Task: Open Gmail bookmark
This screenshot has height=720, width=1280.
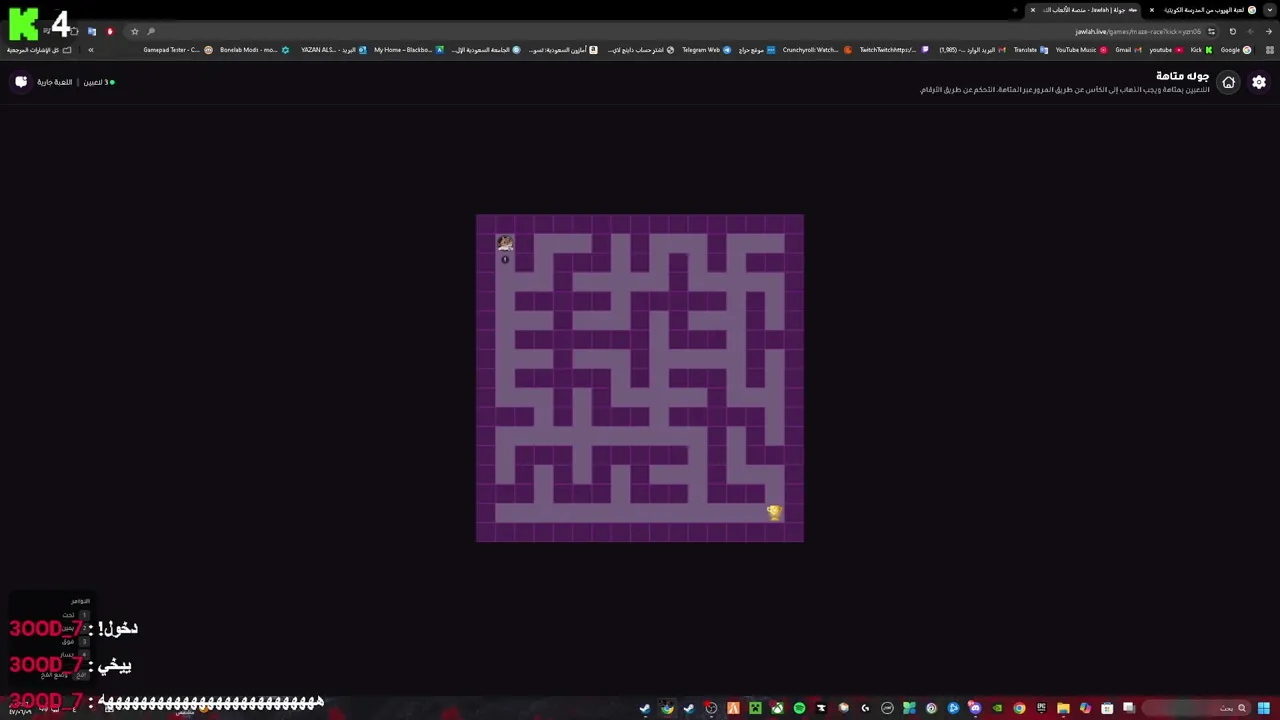Action: click(1129, 50)
